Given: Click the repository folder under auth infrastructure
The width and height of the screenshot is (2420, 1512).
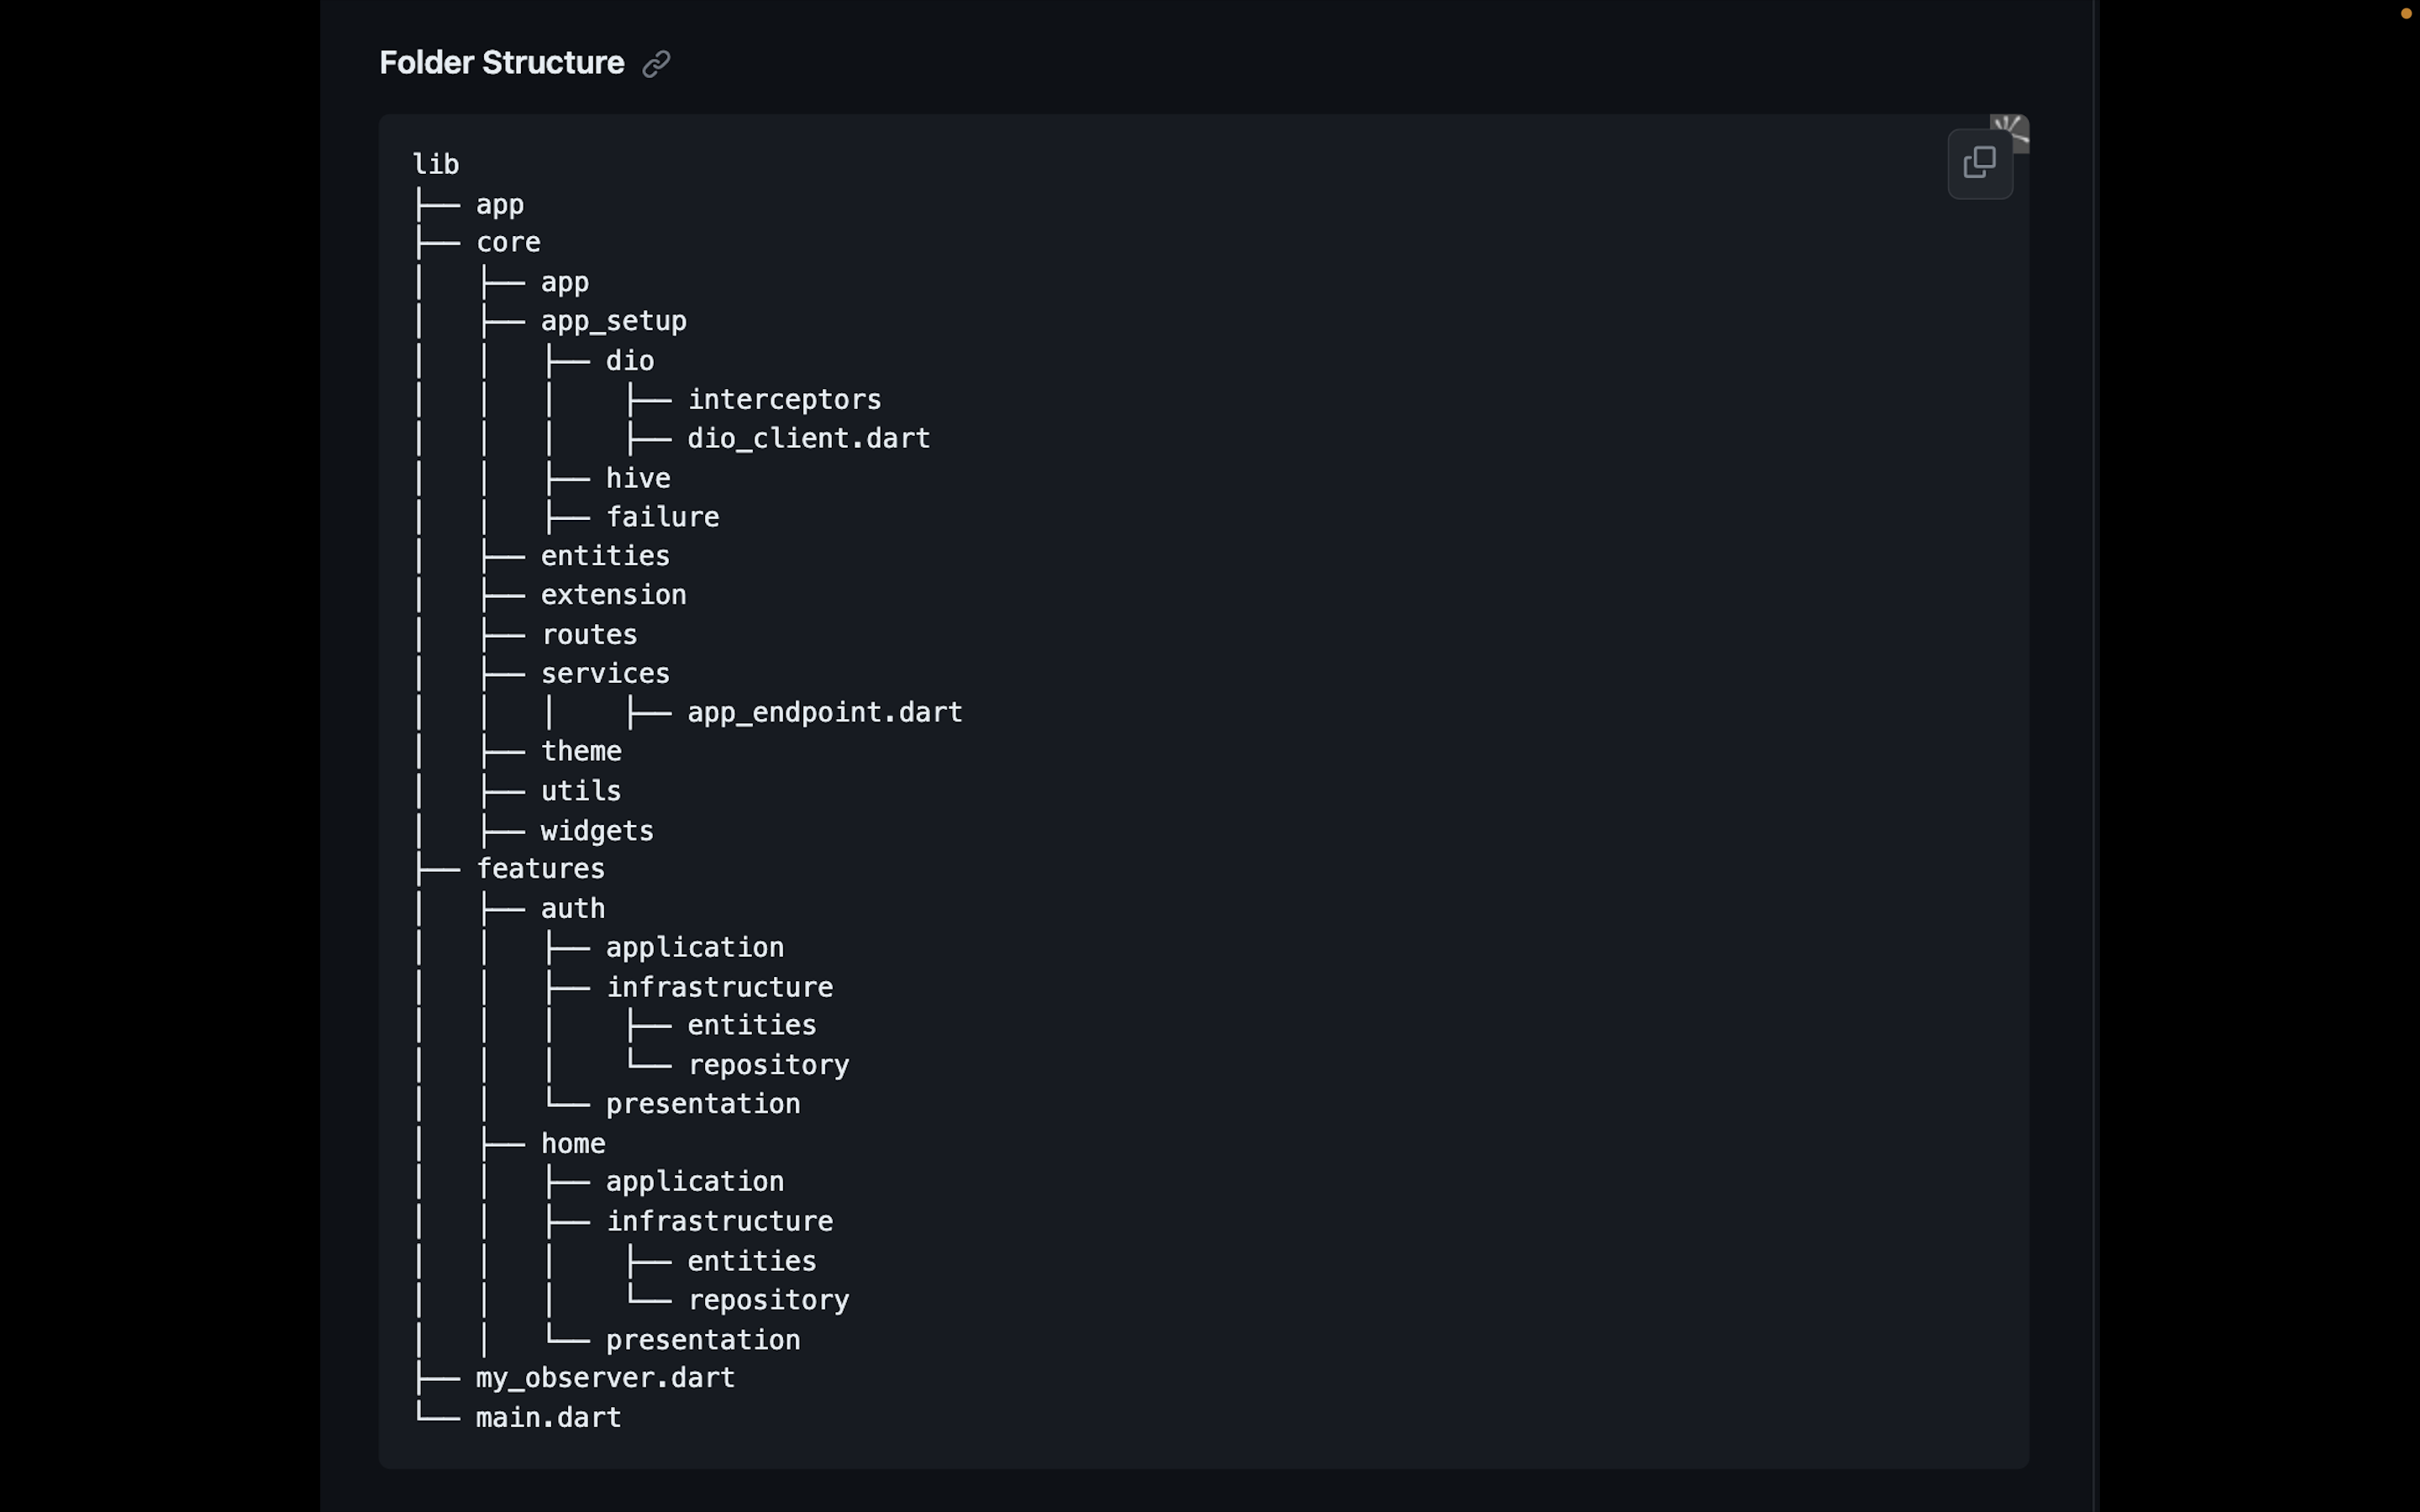Looking at the screenshot, I should point(768,1064).
